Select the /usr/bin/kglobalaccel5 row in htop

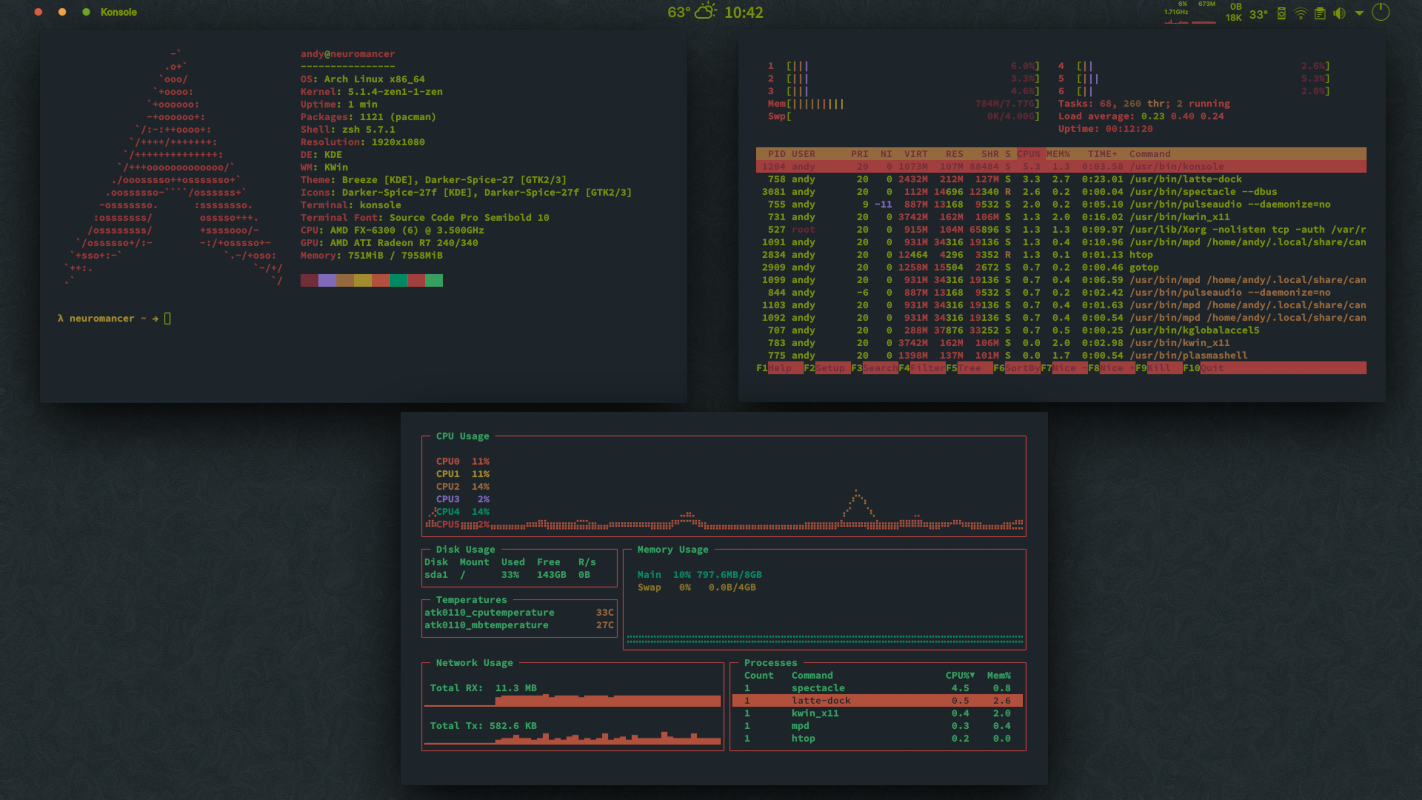click(x=1061, y=330)
